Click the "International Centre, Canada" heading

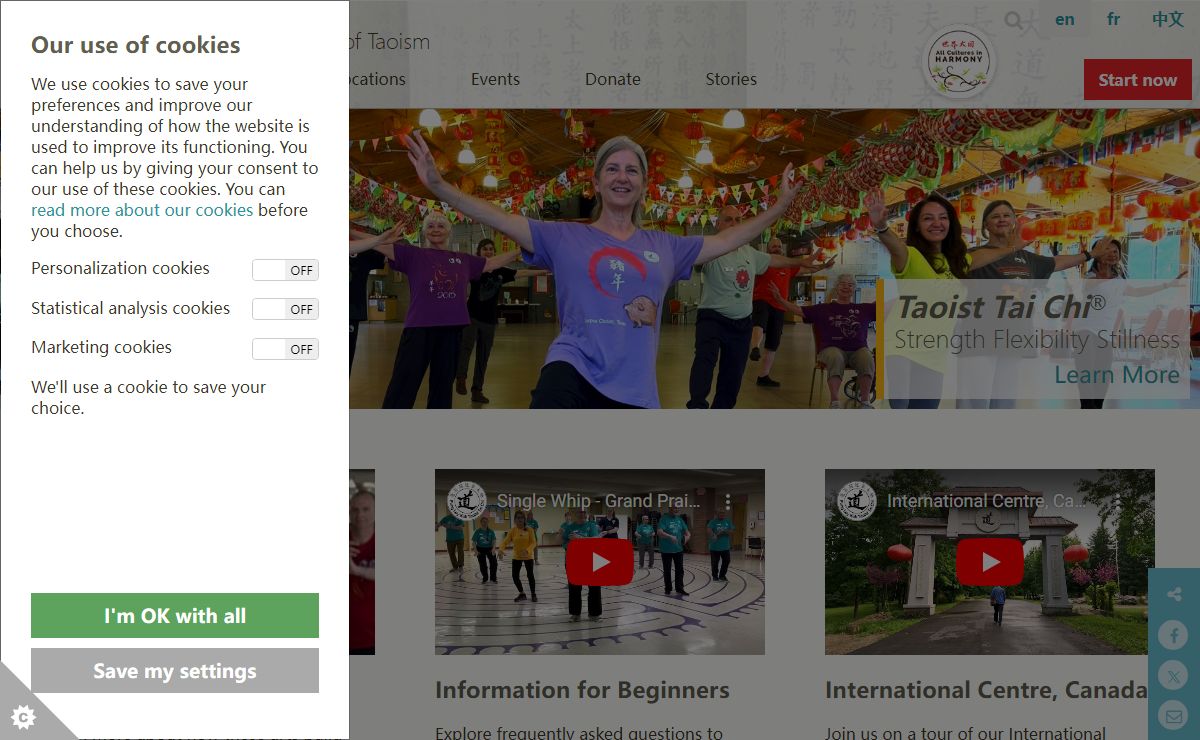click(x=986, y=690)
